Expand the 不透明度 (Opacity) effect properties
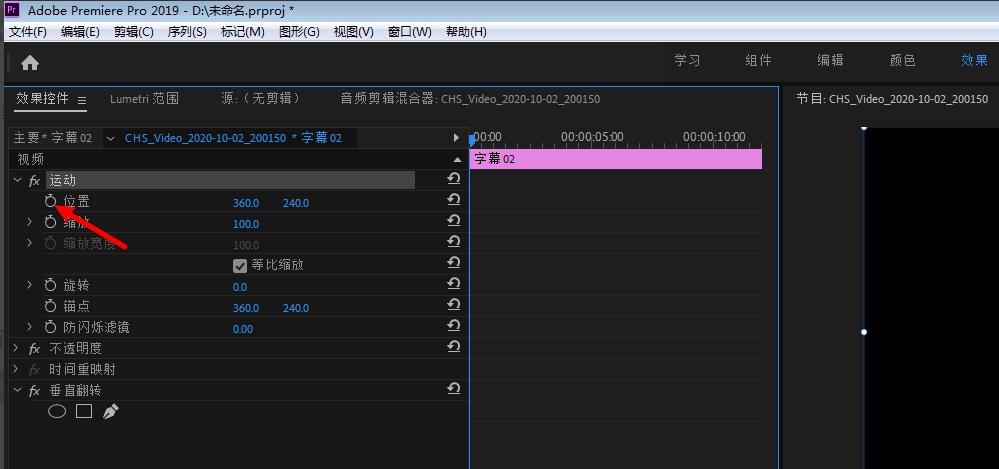The height and width of the screenshot is (469, 999). tap(16, 348)
